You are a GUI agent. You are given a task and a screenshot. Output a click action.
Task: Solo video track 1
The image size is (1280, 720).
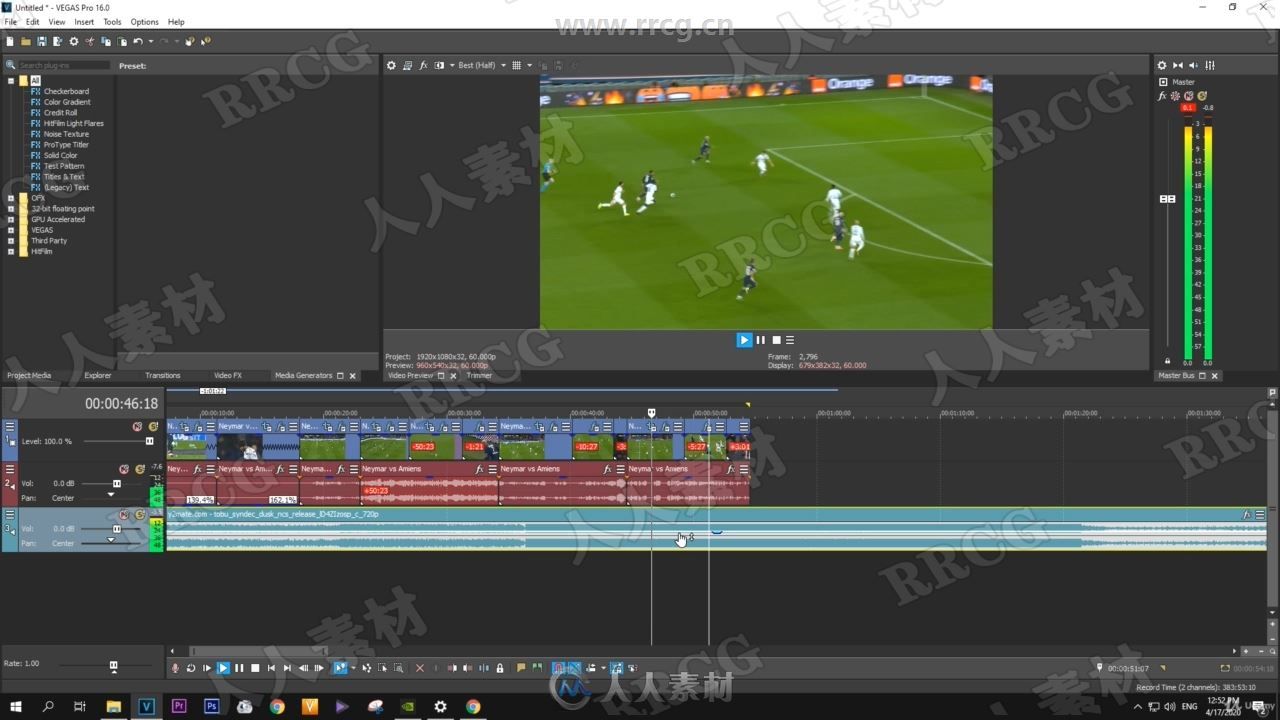pos(152,426)
